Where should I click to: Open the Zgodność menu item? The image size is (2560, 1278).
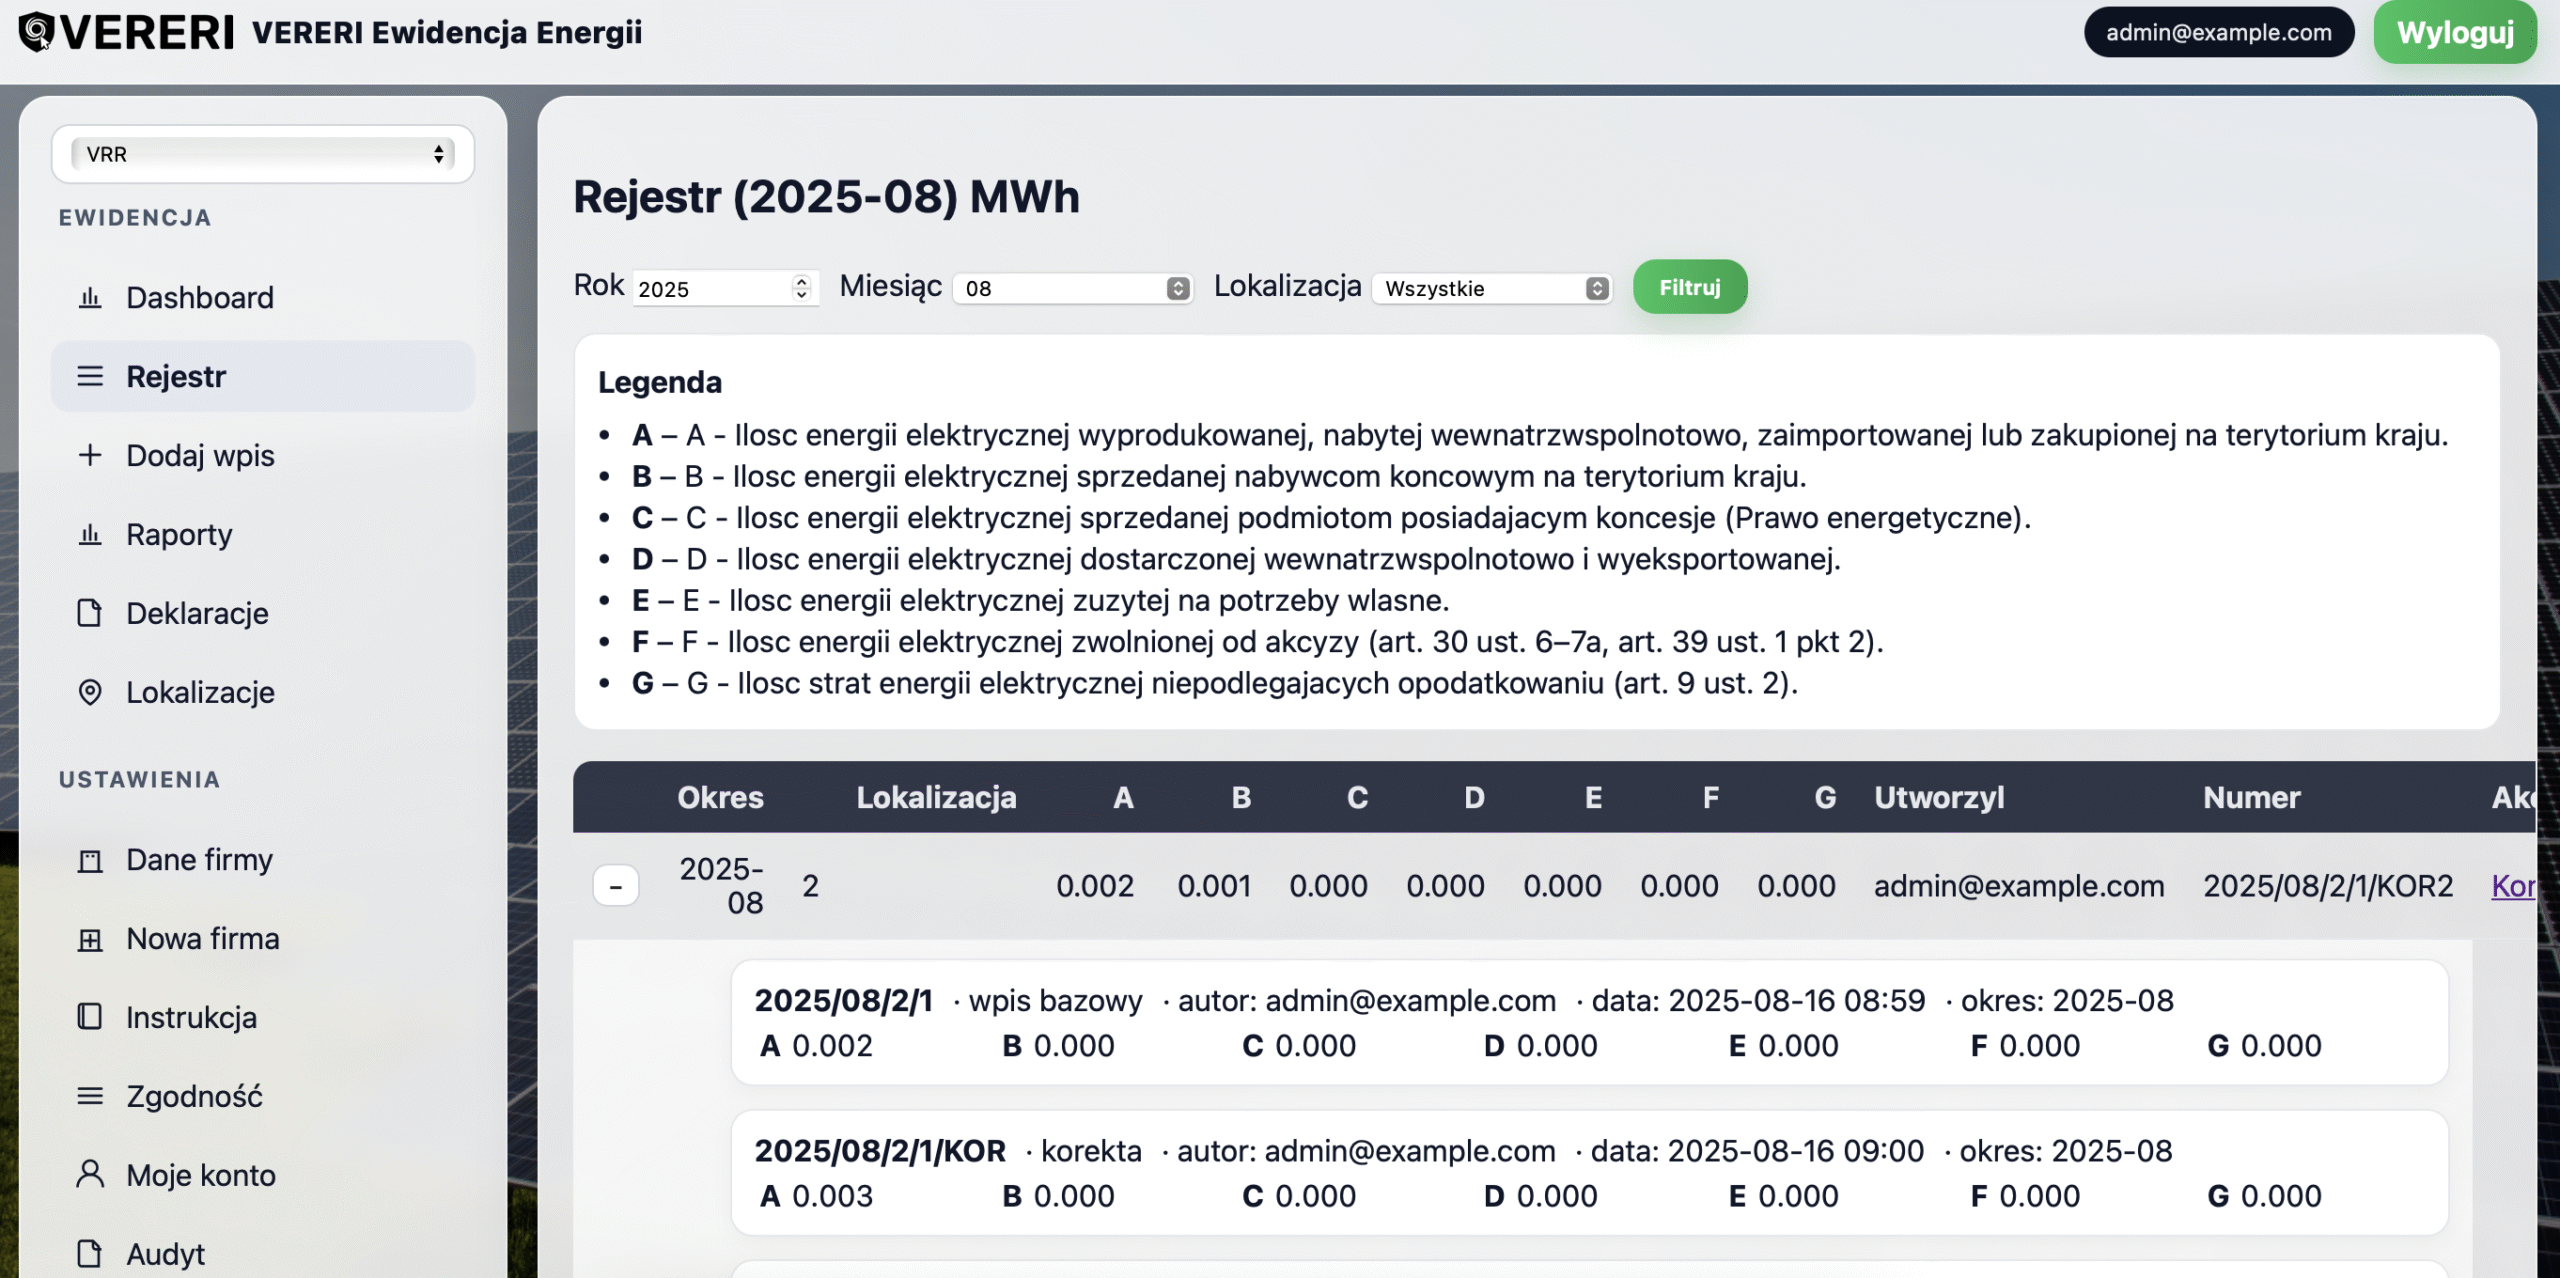[x=194, y=1096]
